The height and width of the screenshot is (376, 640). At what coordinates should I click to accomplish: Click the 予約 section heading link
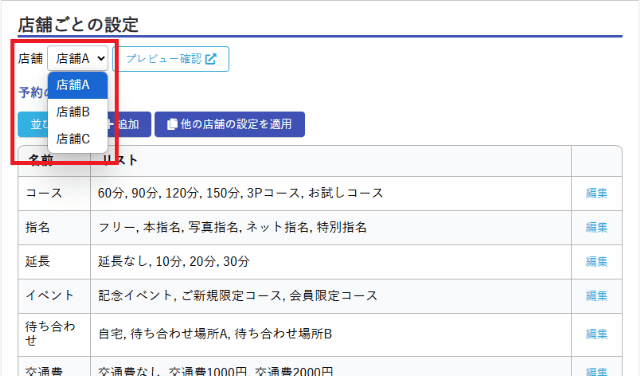pos(33,92)
